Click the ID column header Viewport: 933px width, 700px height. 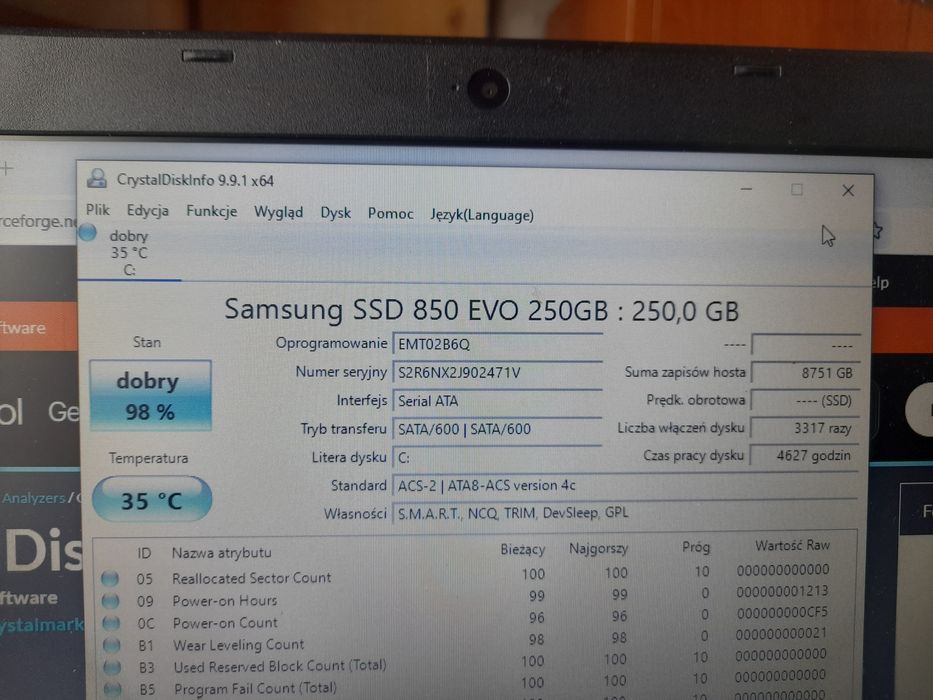click(x=144, y=553)
